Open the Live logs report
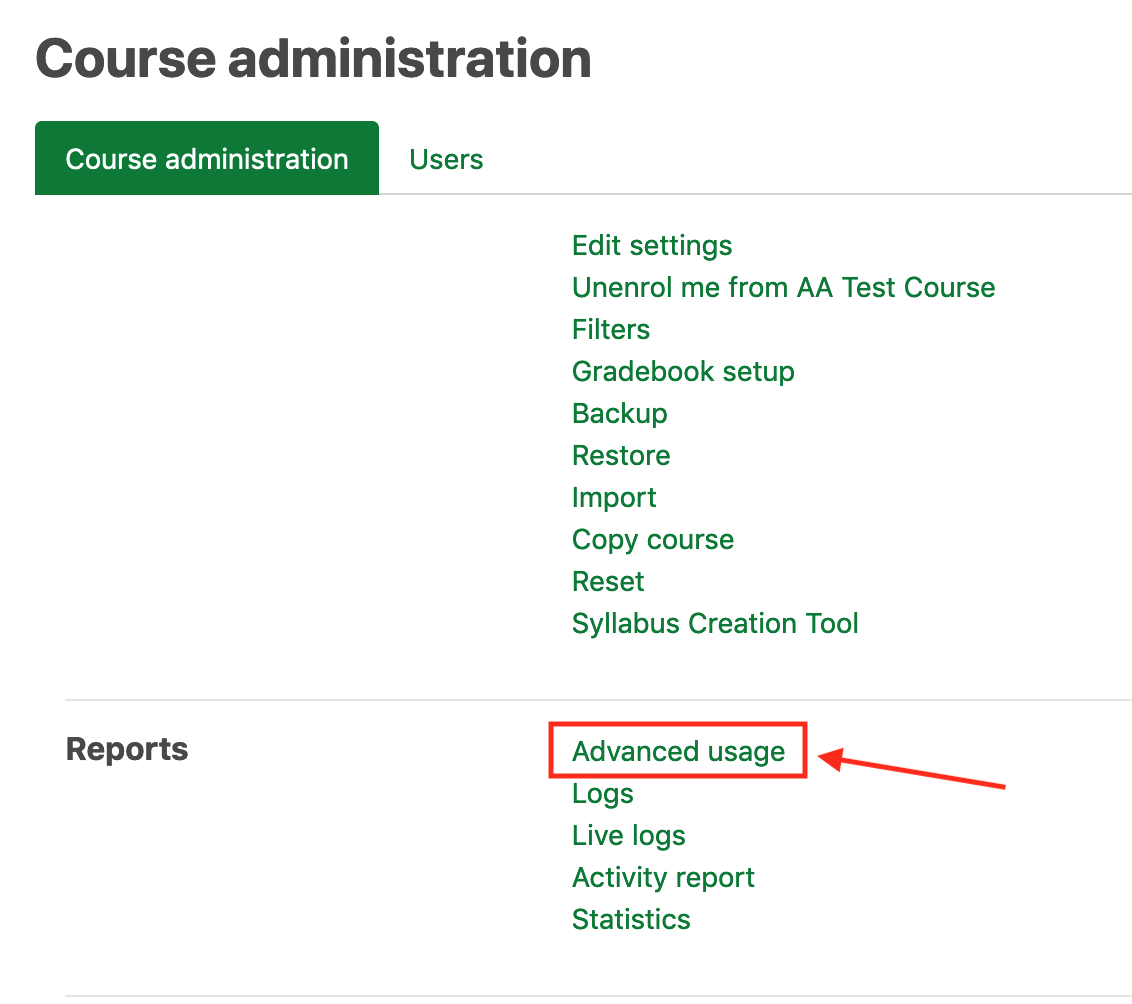 pyautogui.click(x=629, y=836)
